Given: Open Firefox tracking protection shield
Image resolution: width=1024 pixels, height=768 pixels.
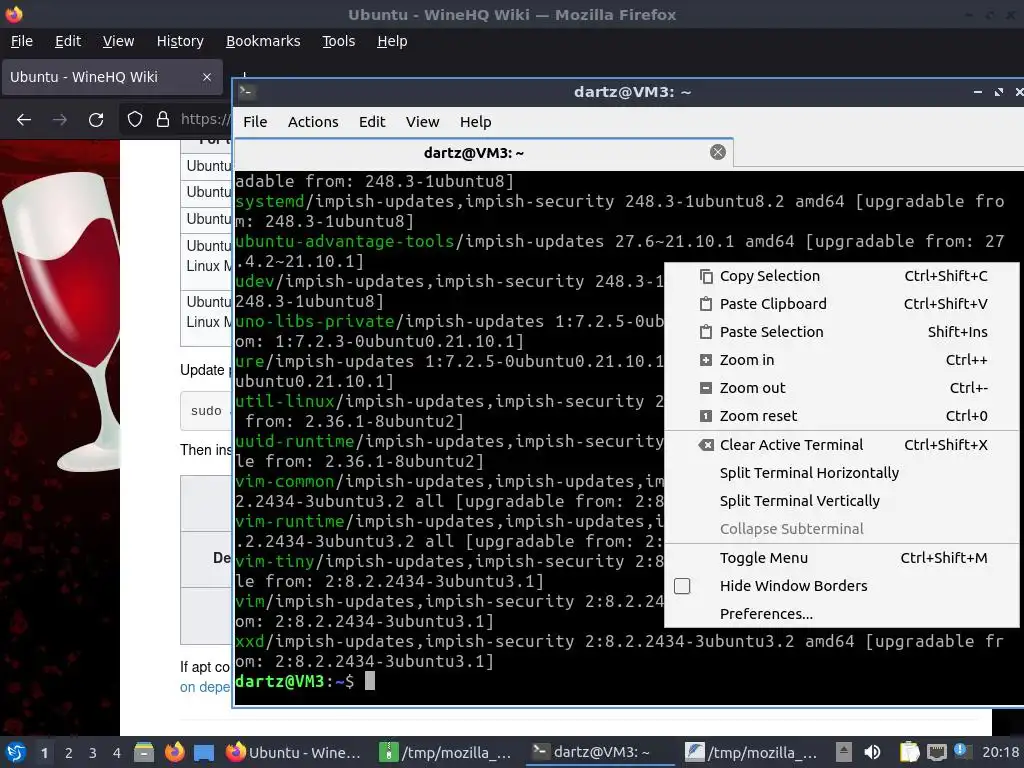Looking at the screenshot, I should pos(135,119).
